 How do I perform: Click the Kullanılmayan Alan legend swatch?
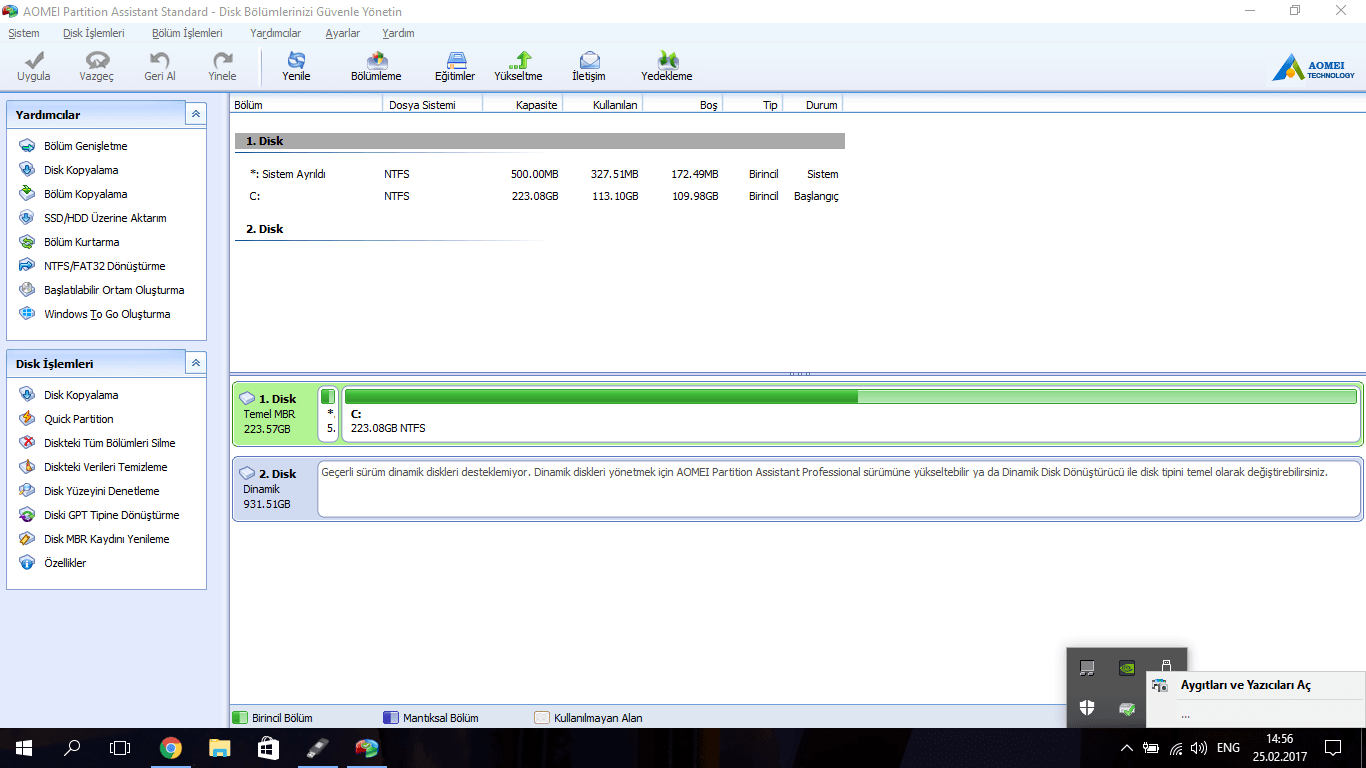542,717
